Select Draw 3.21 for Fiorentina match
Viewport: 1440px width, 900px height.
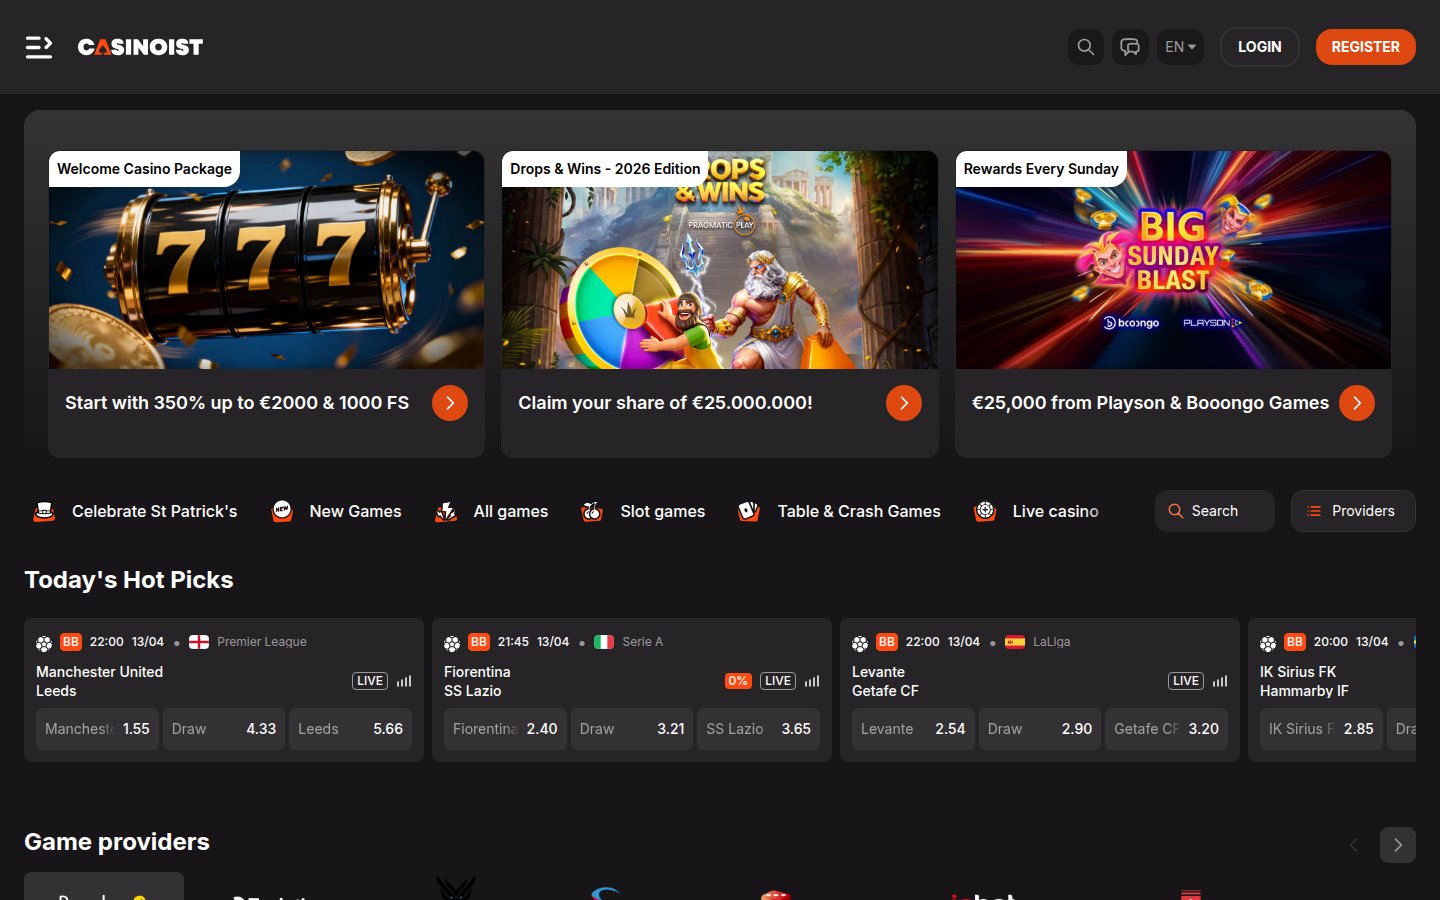pyautogui.click(x=632, y=729)
